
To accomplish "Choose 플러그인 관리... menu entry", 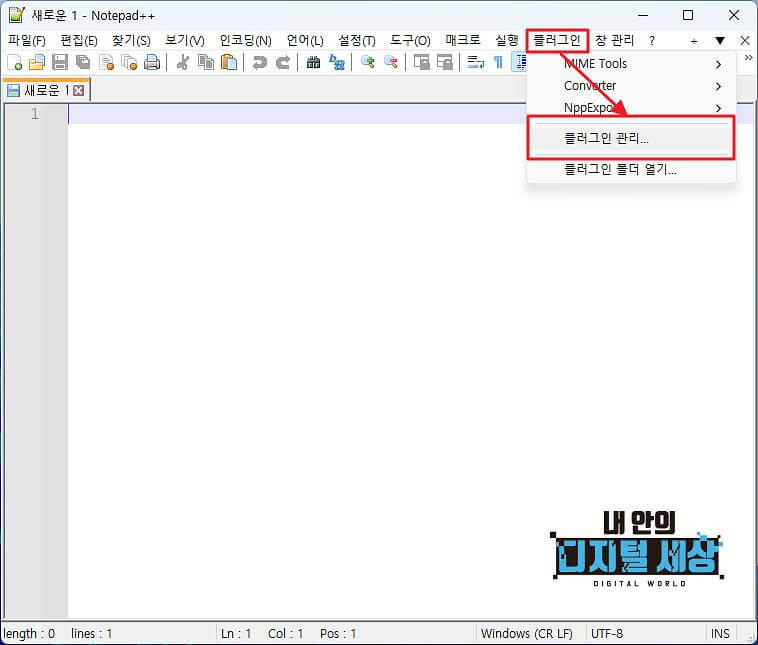I will point(631,138).
